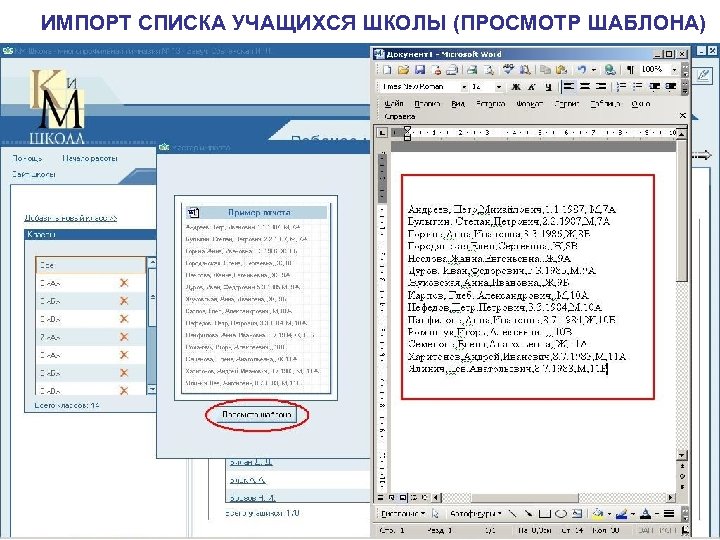Apply the blue line color brush
Screen dimensions: 720x540
pos(622,514)
